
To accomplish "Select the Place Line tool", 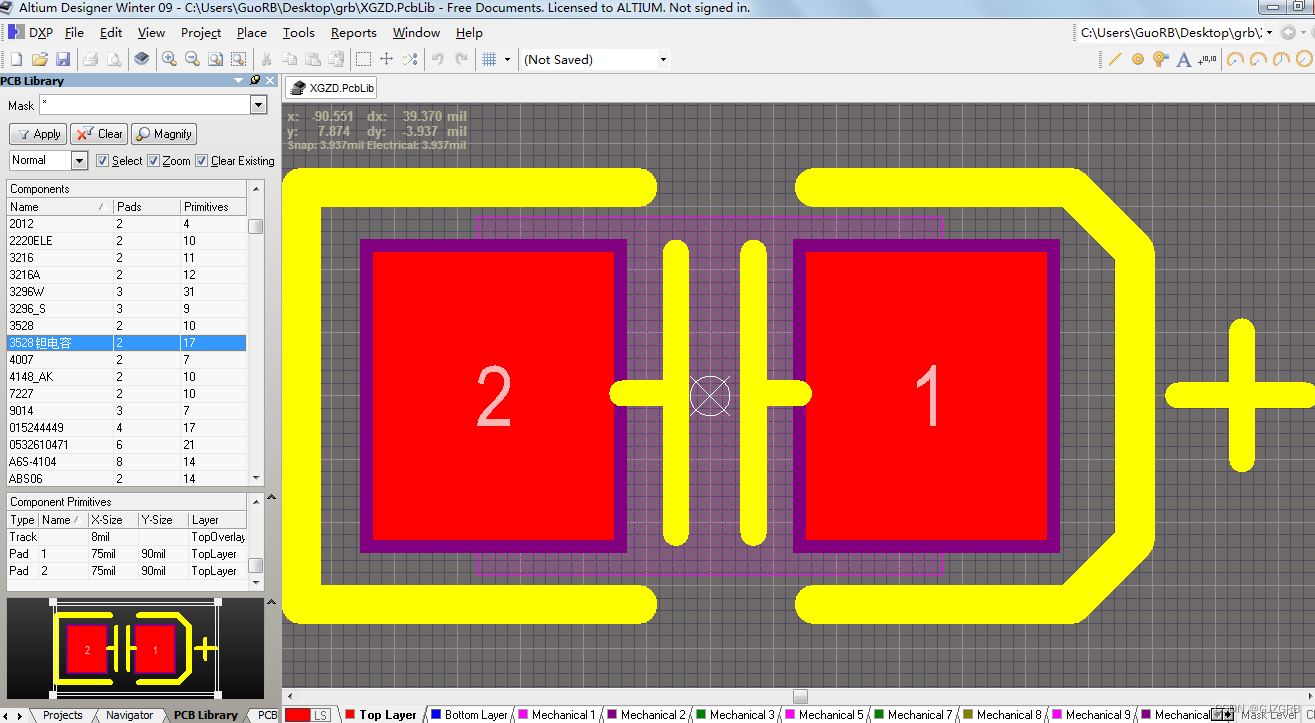I will click(1114, 58).
